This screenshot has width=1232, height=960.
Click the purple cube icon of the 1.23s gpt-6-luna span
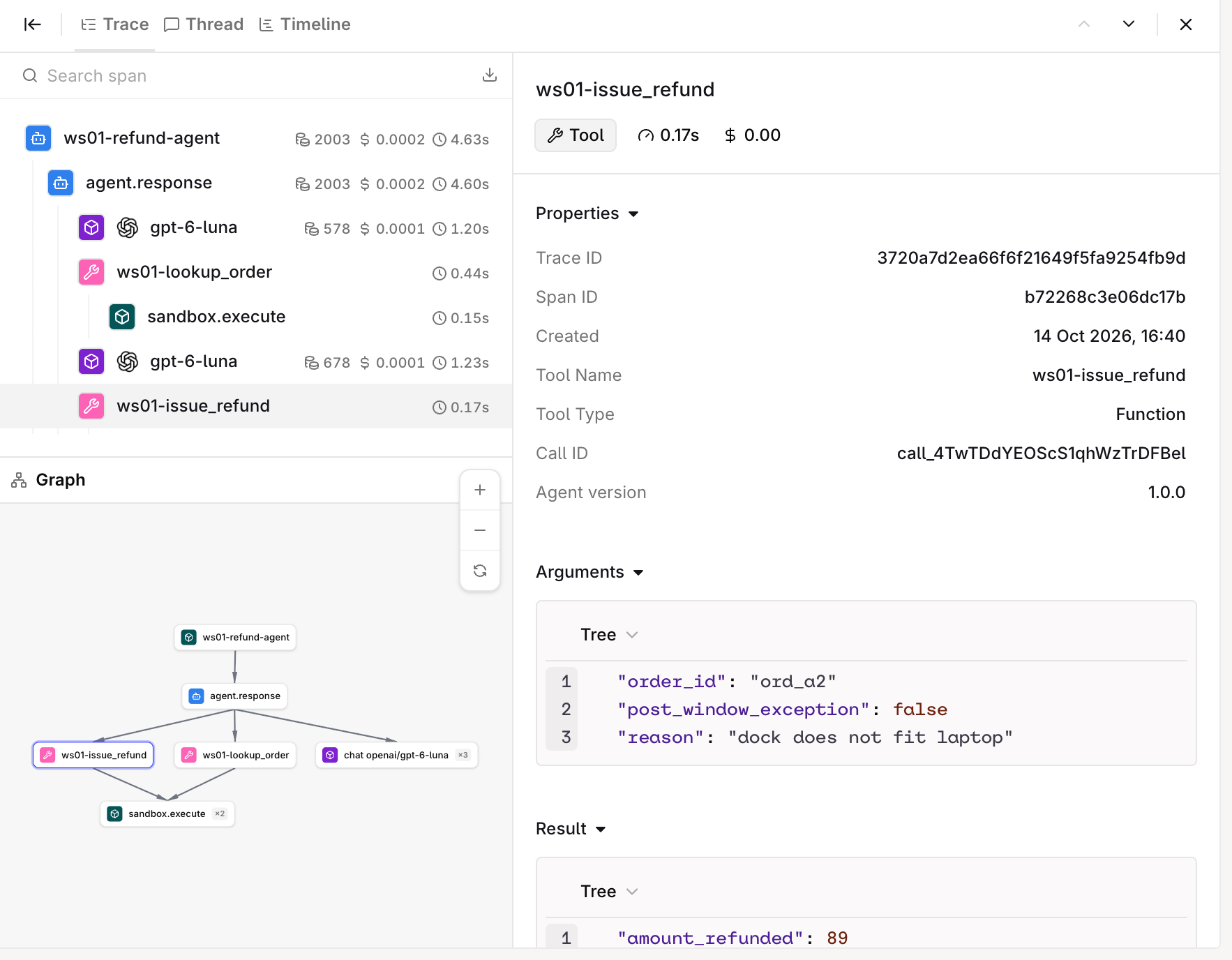(x=91, y=362)
